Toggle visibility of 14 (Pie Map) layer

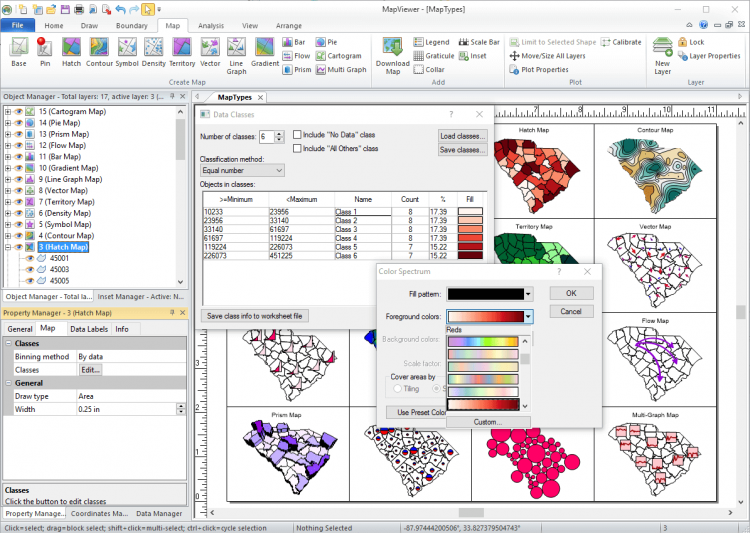[19, 123]
